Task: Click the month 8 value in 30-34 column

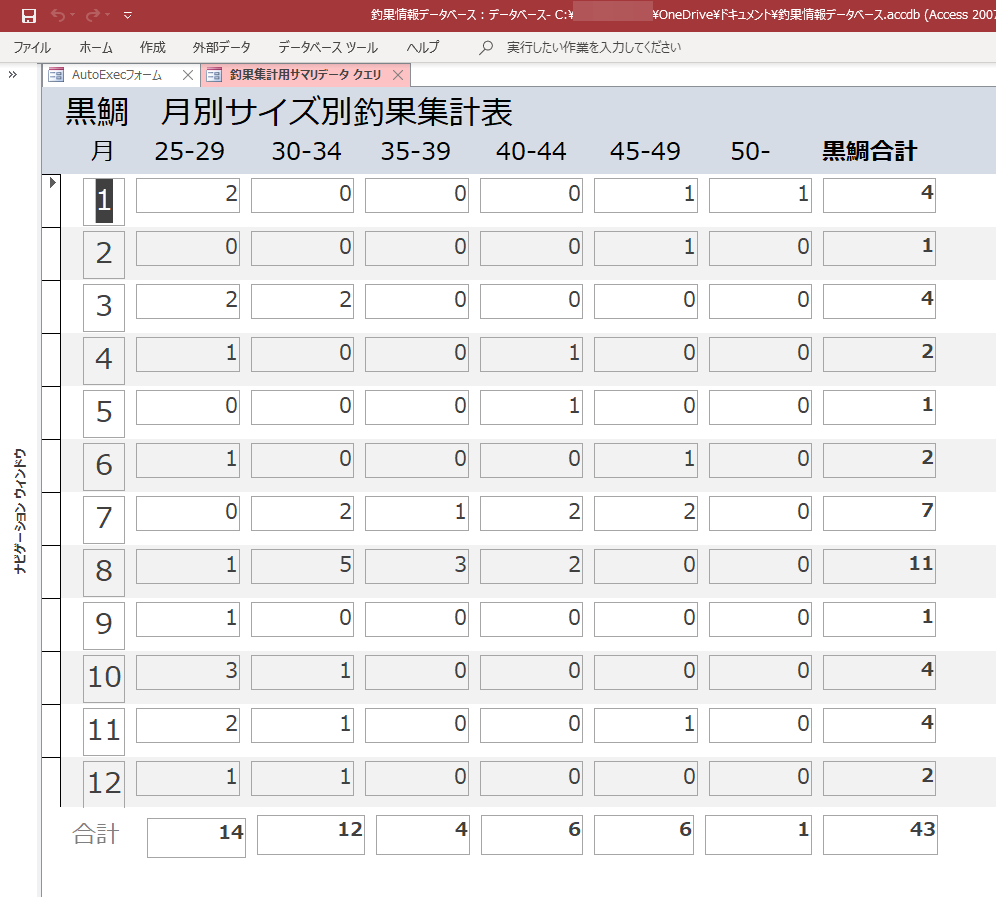Action: [x=301, y=565]
